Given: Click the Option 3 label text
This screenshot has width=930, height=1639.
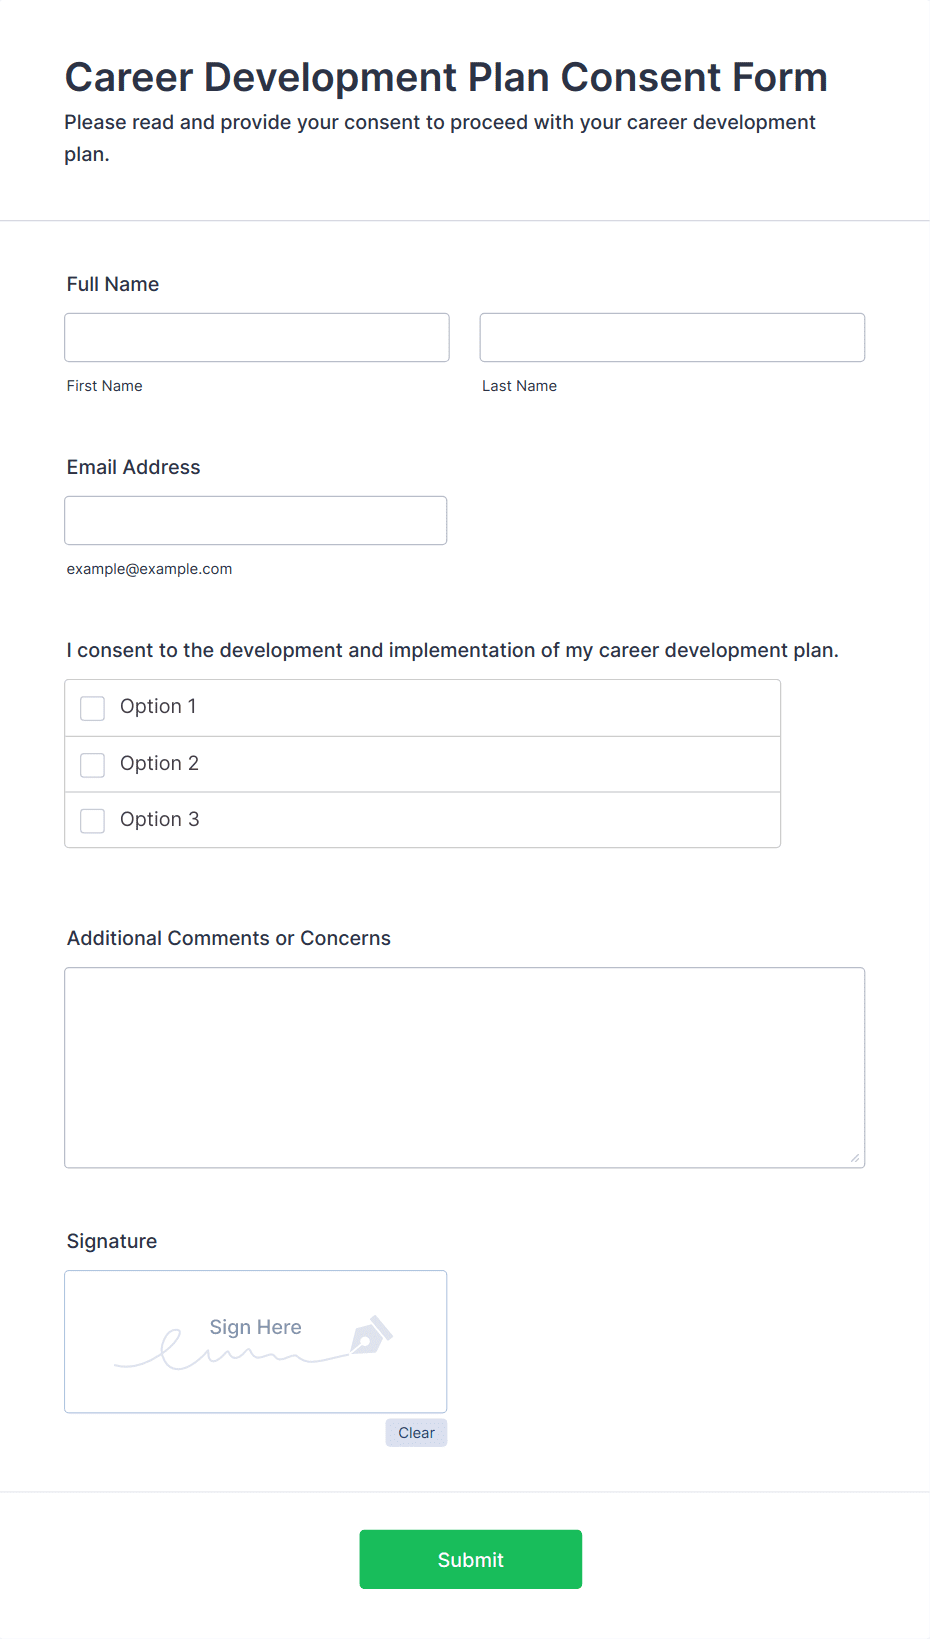Looking at the screenshot, I should [159, 820].
